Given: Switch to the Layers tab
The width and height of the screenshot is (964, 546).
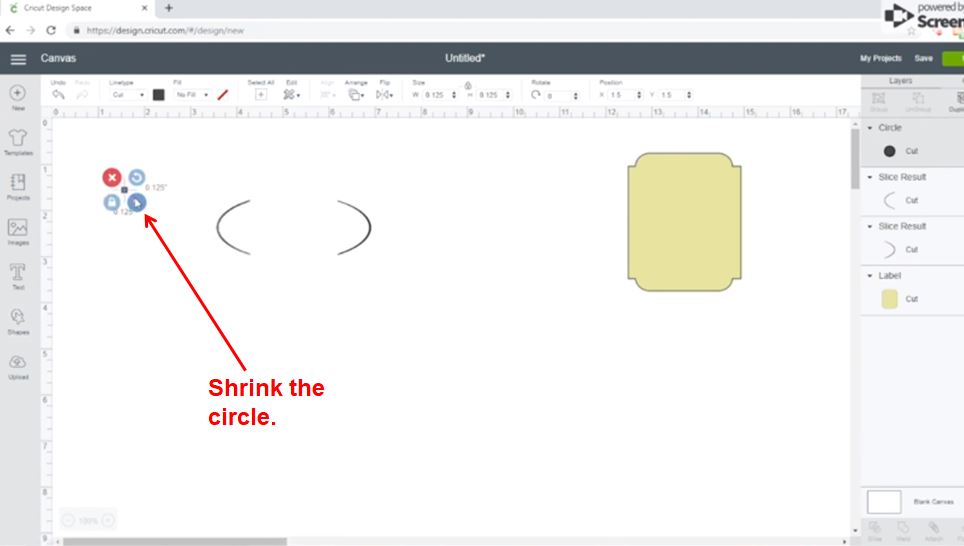Looking at the screenshot, I should (900, 81).
